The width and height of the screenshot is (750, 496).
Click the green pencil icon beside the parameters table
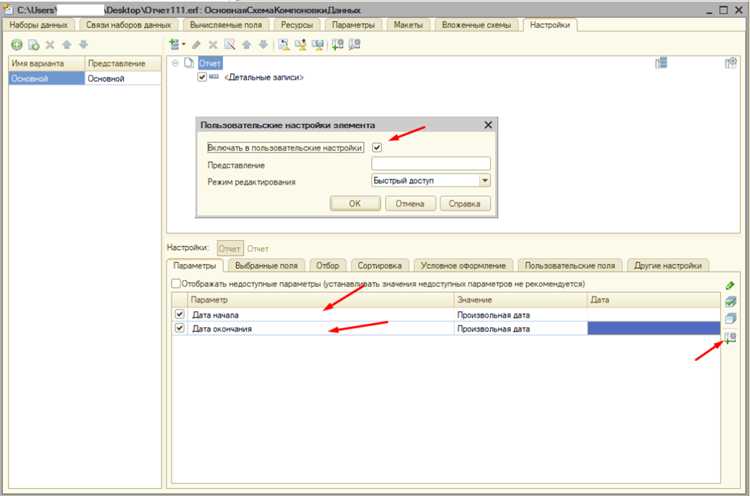[x=730, y=286]
